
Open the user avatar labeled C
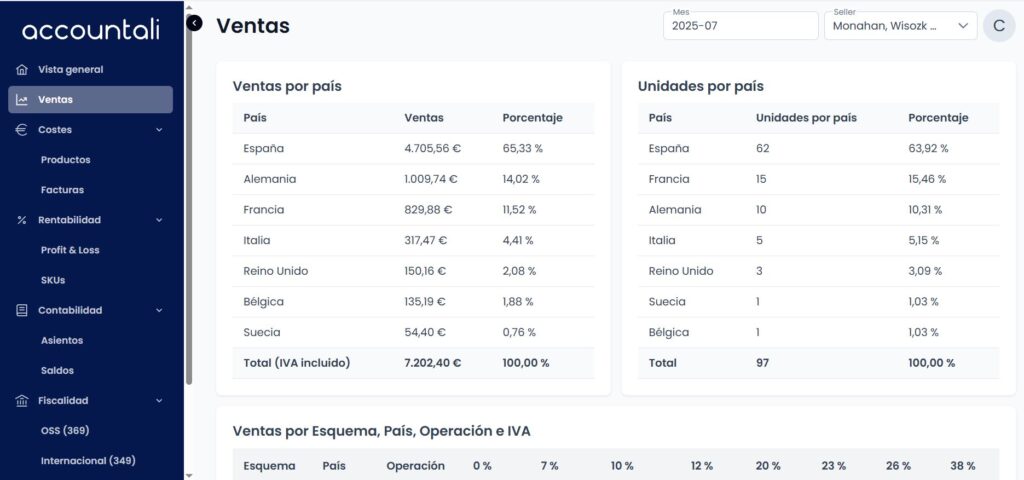point(999,25)
